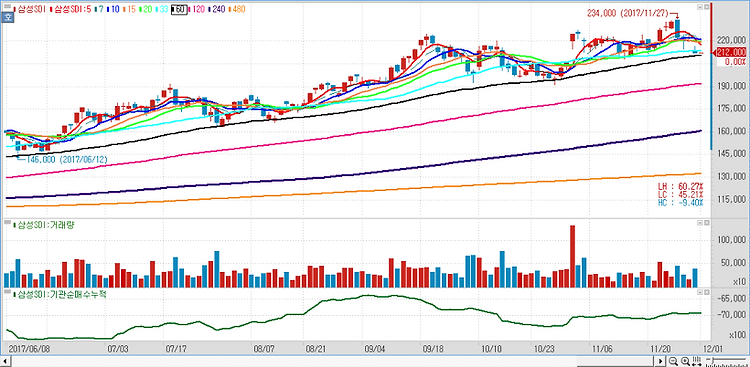Minimize the price chart pane

click(700, 7)
